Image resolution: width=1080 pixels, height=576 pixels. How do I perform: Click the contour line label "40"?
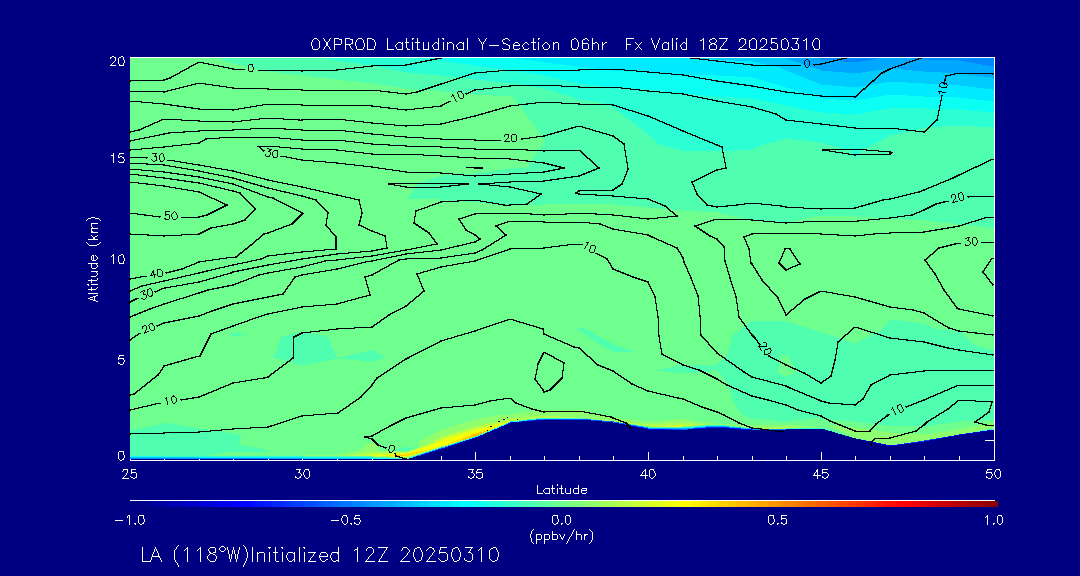coord(156,274)
